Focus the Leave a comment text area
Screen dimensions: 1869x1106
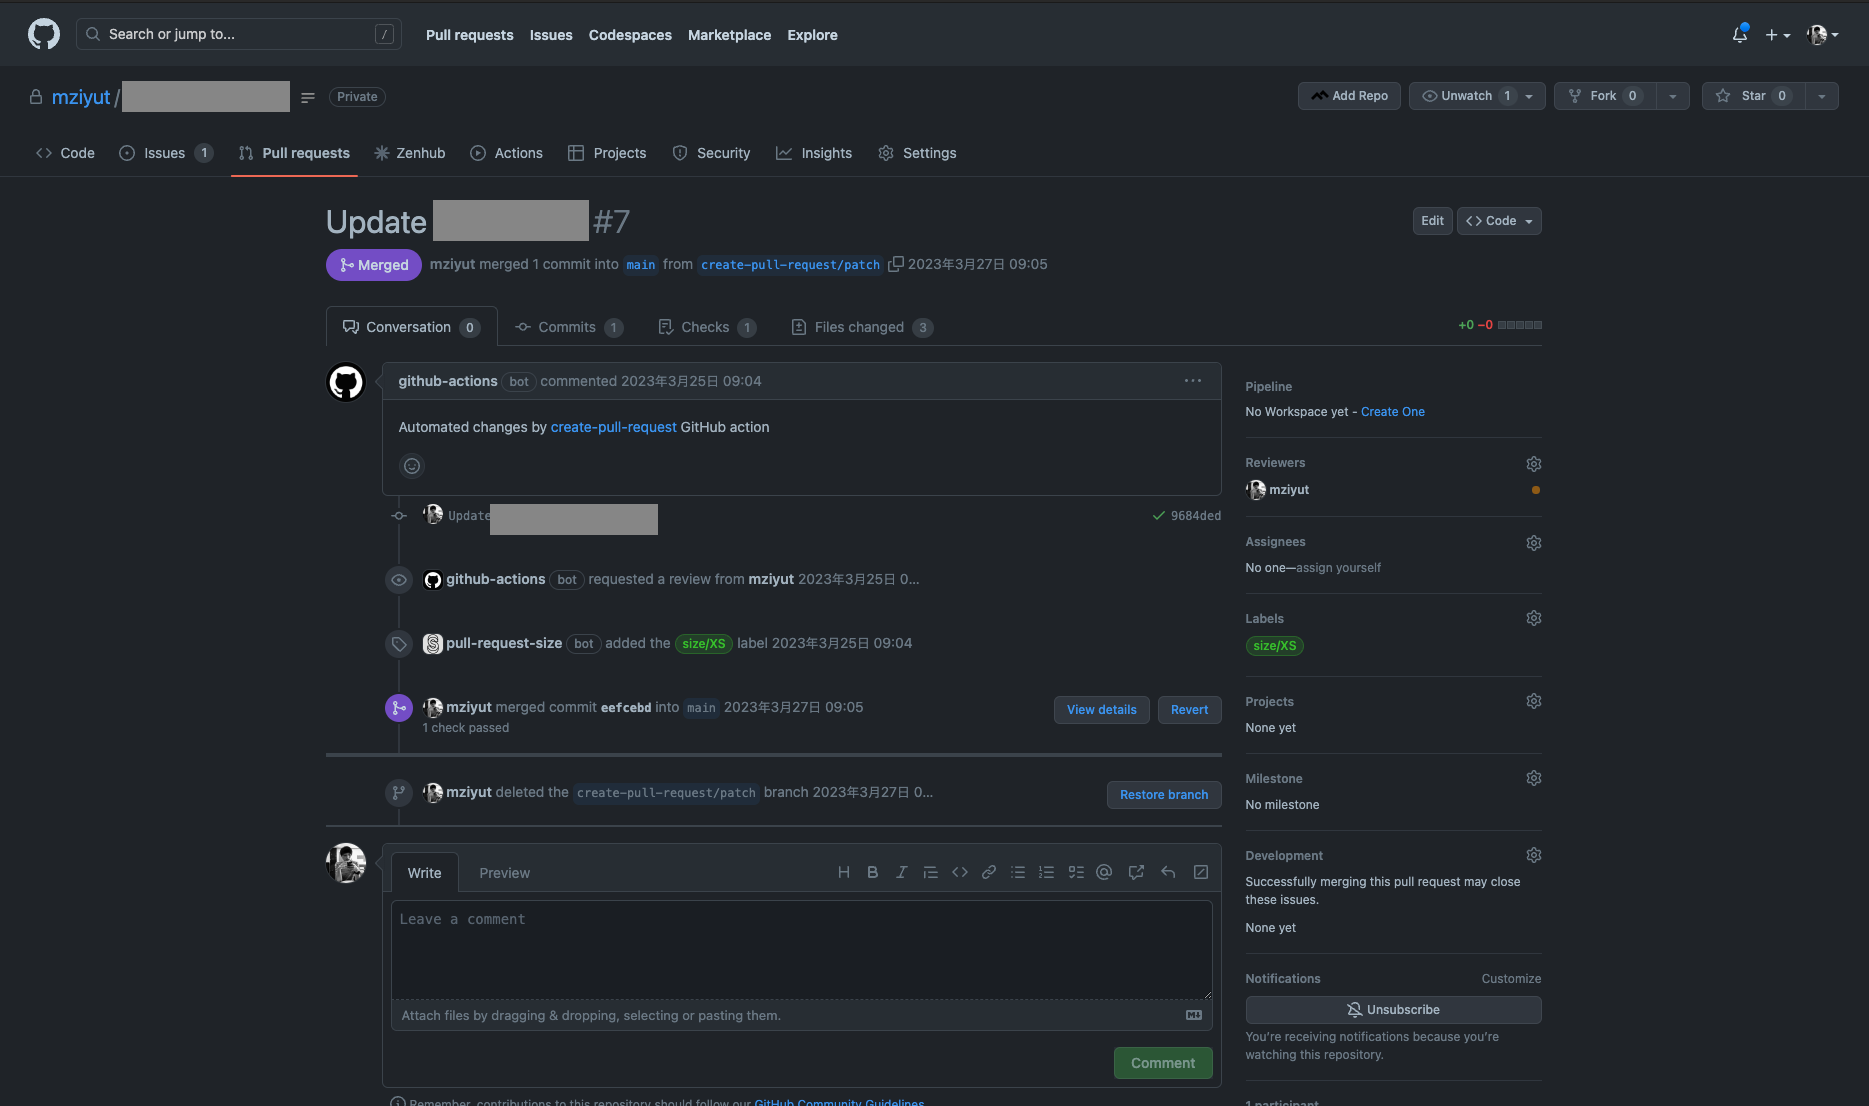coord(802,950)
